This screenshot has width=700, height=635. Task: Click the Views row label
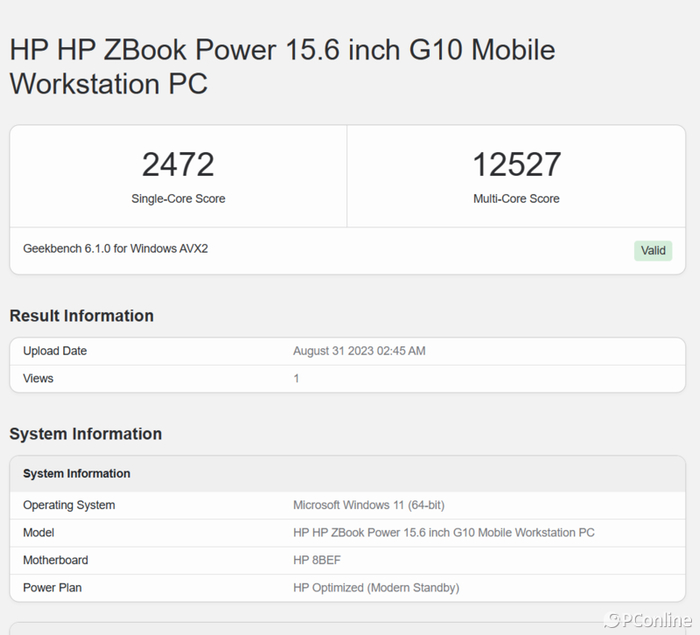38,379
